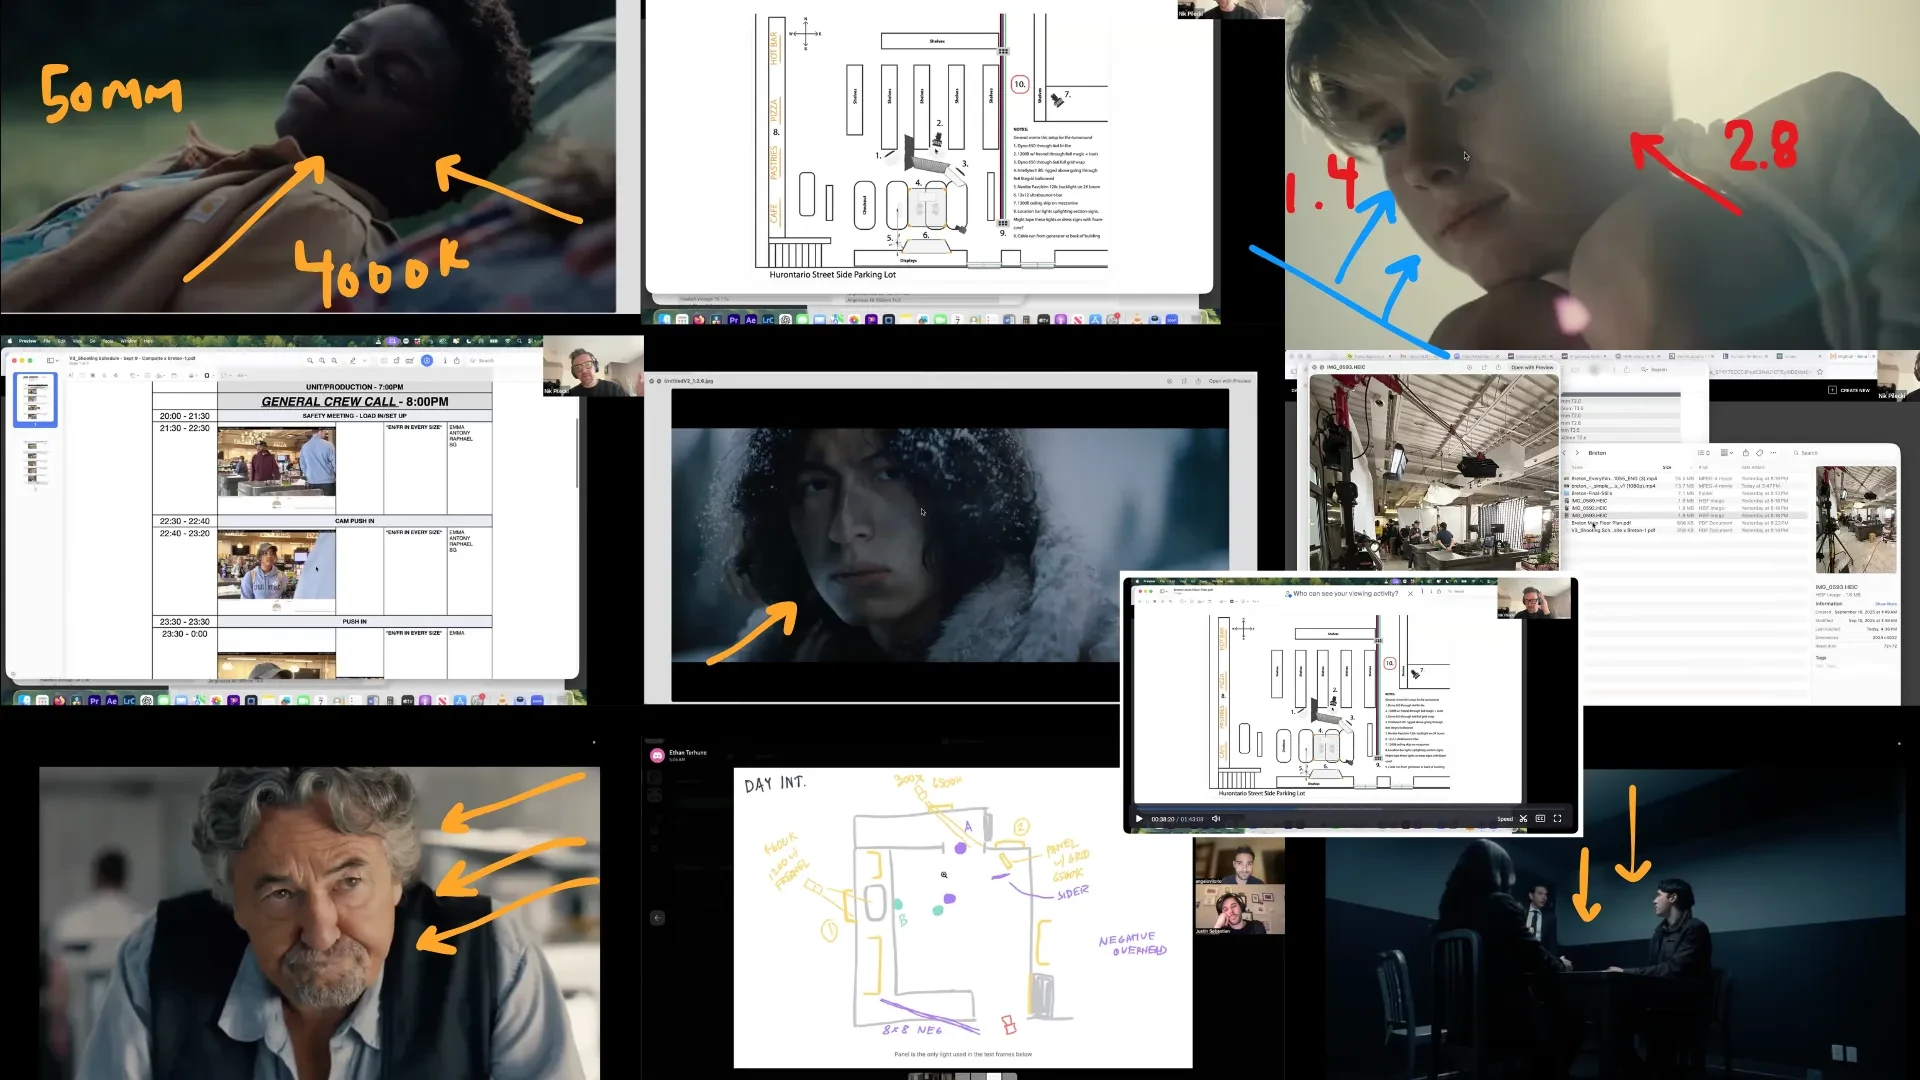Share IMG_0593.HEIC from its Quick Look title bar
This screenshot has width=1920, height=1080.
1498,368
